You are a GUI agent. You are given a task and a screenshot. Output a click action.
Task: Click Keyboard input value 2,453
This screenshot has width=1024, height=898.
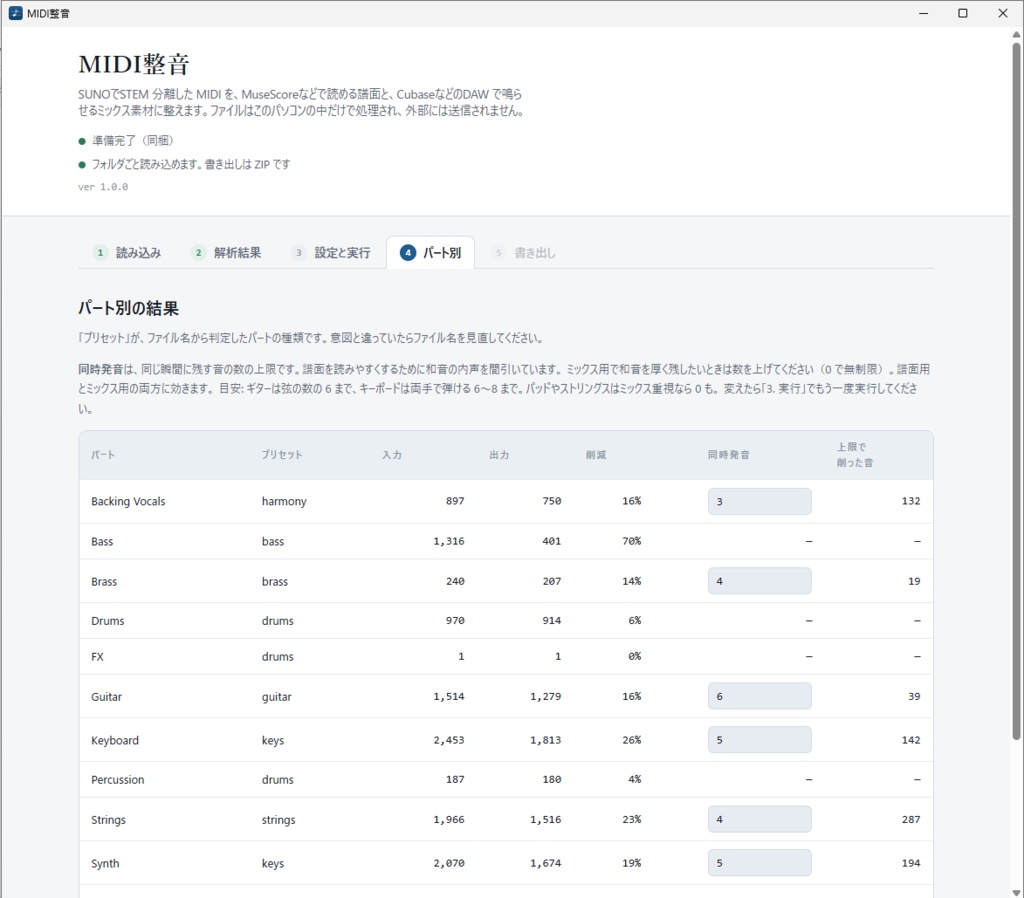(449, 740)
